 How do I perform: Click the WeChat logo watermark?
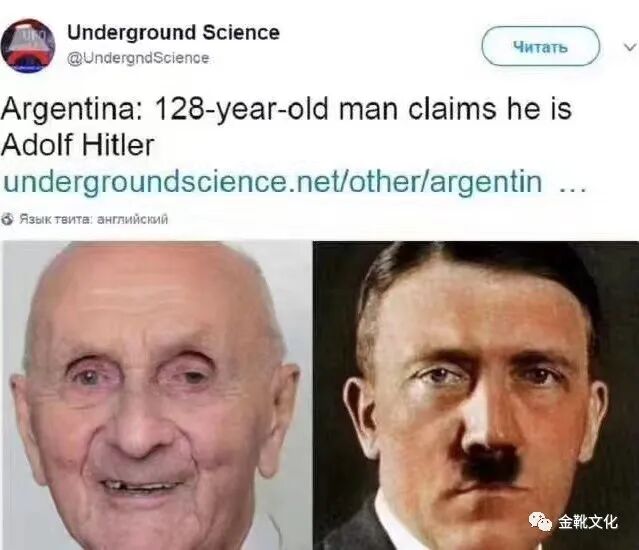(540, 521)
